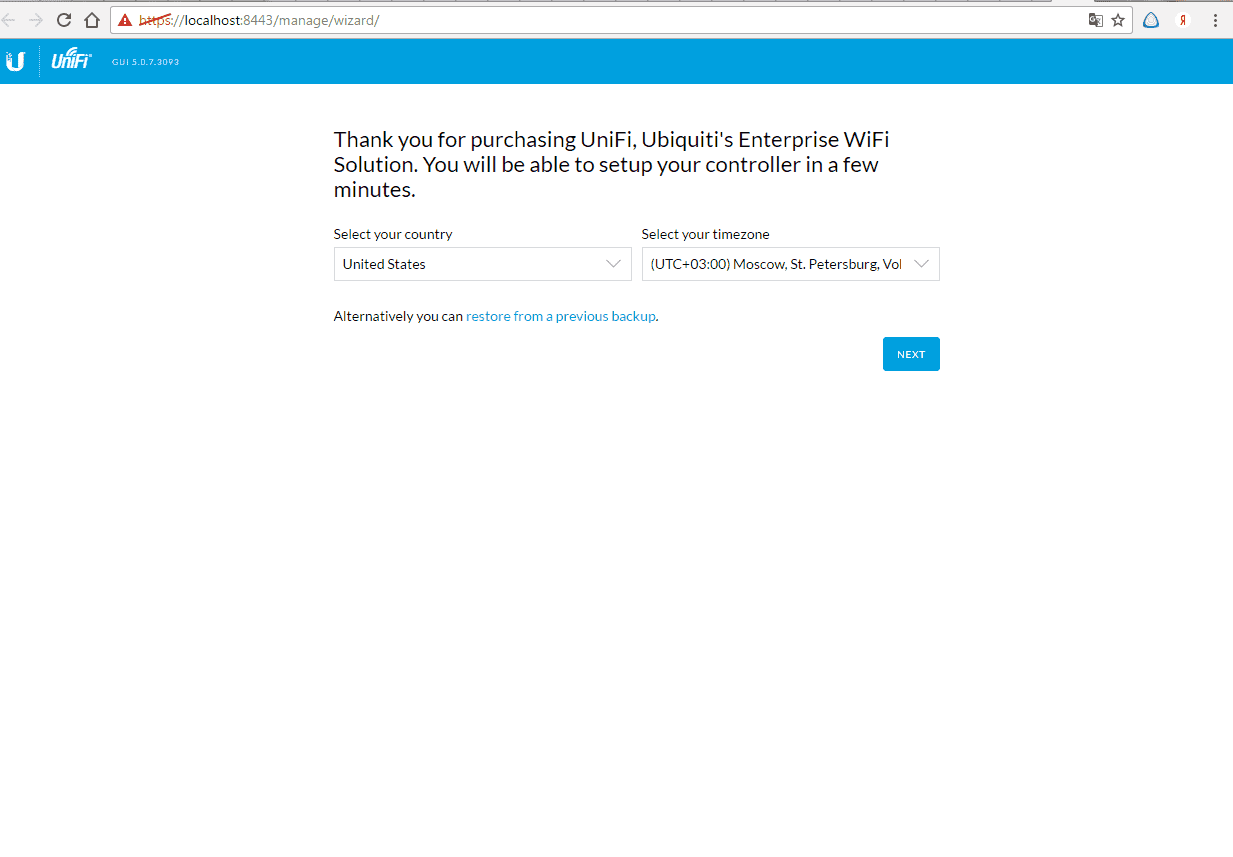Open the Chrome three-dot menu
The height and width of the screenshot is (857, 1233).
click(x=1215, y=20)
